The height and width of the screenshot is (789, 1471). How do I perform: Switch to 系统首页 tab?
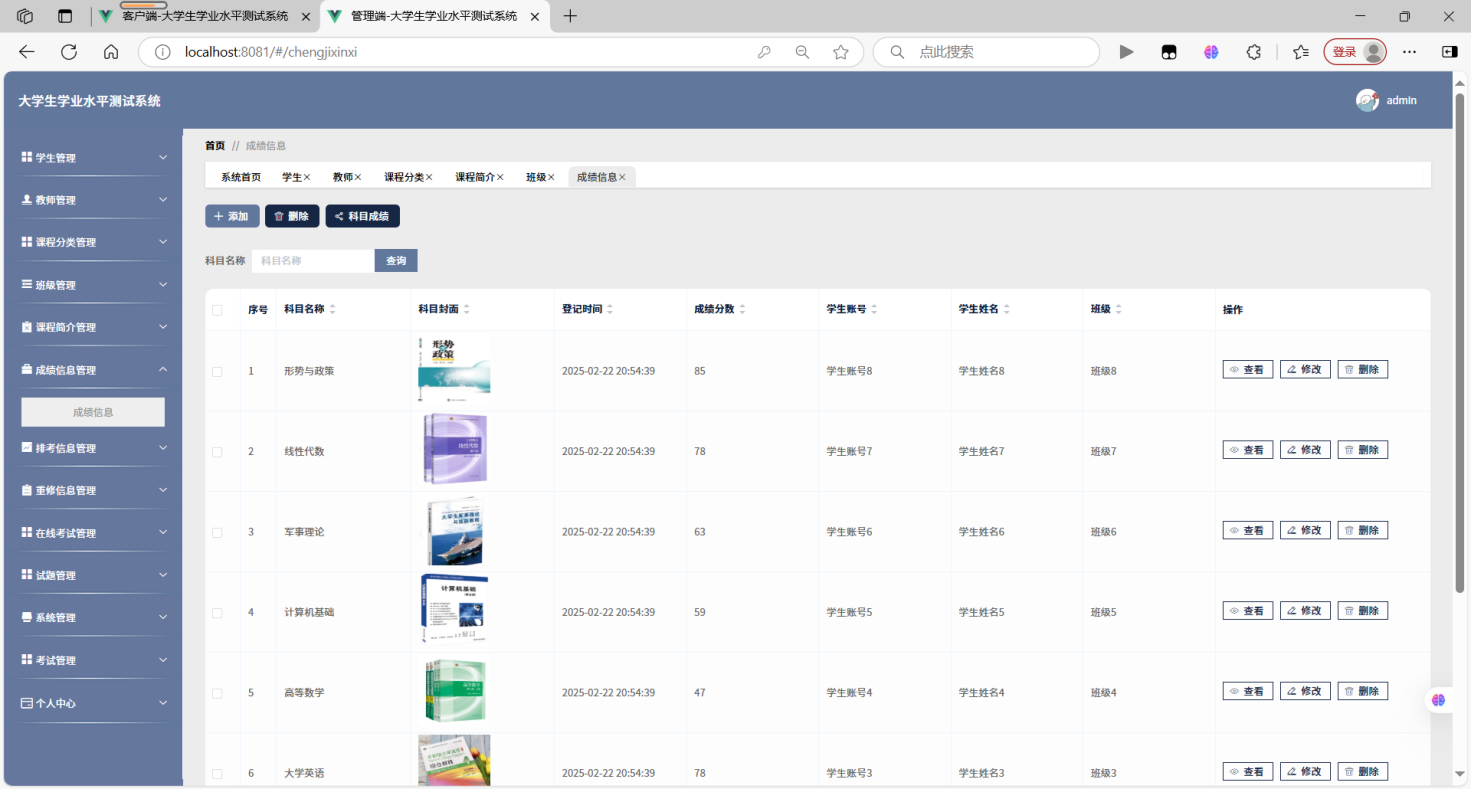point(241,177)
